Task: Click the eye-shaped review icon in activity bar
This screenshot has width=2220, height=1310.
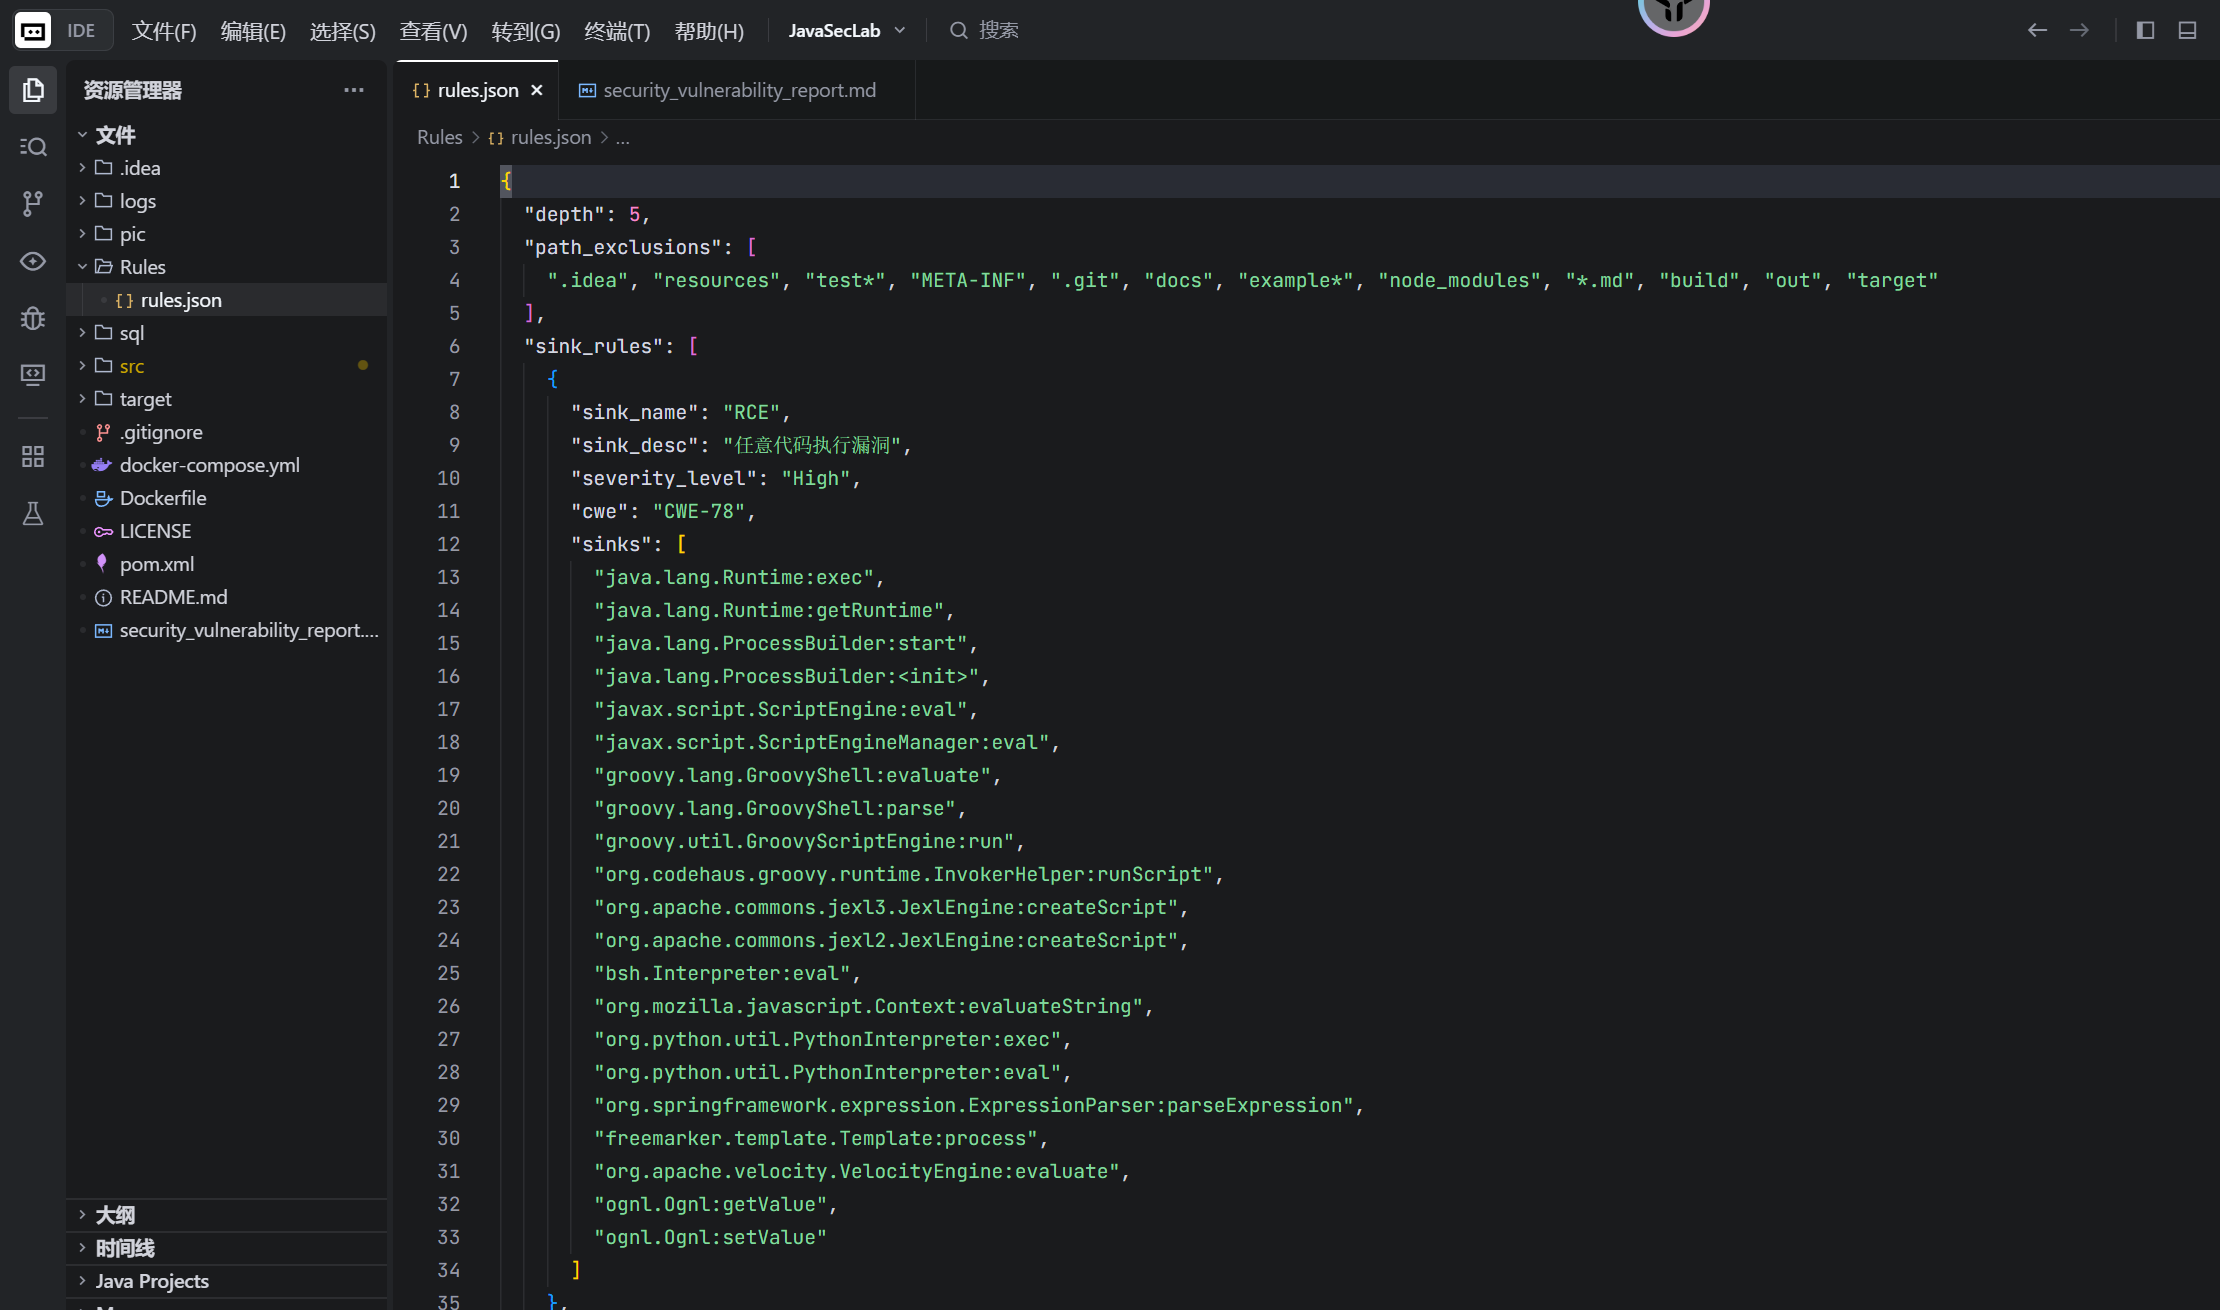Action: pos(33,261)
